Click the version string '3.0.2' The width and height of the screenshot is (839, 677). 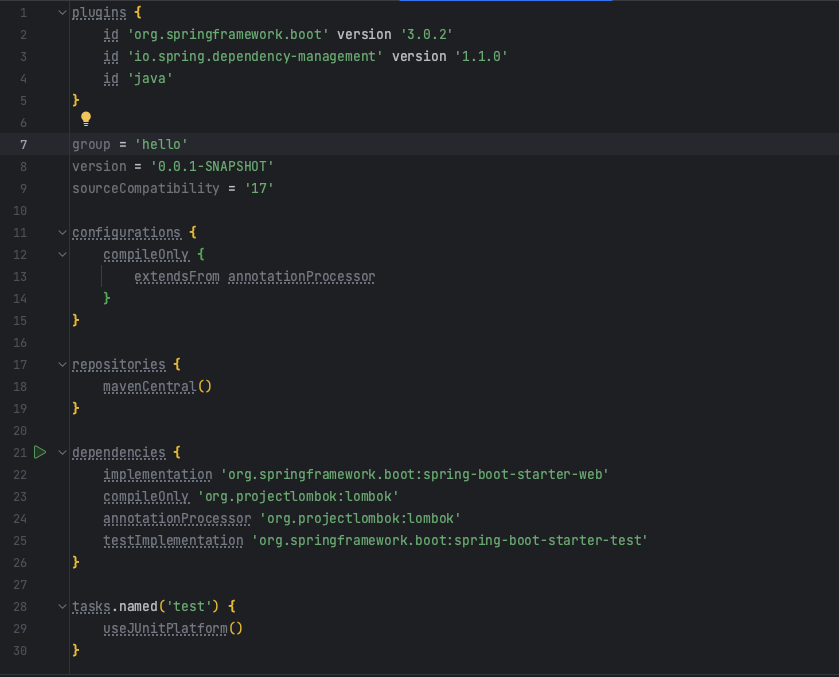[426, 34]
